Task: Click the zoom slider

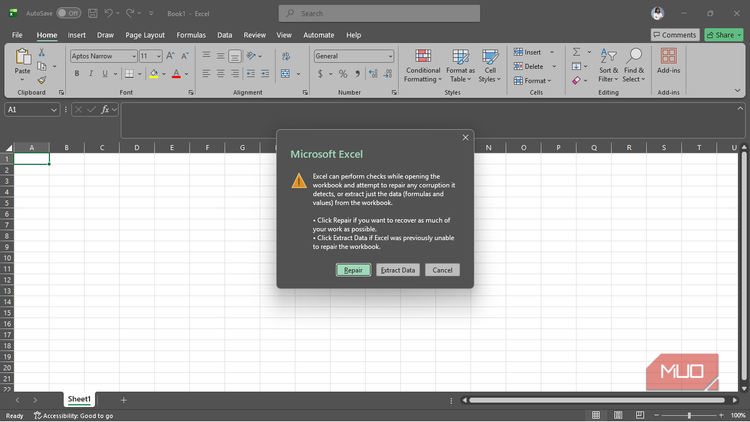Action: click(x=689, y=415)
